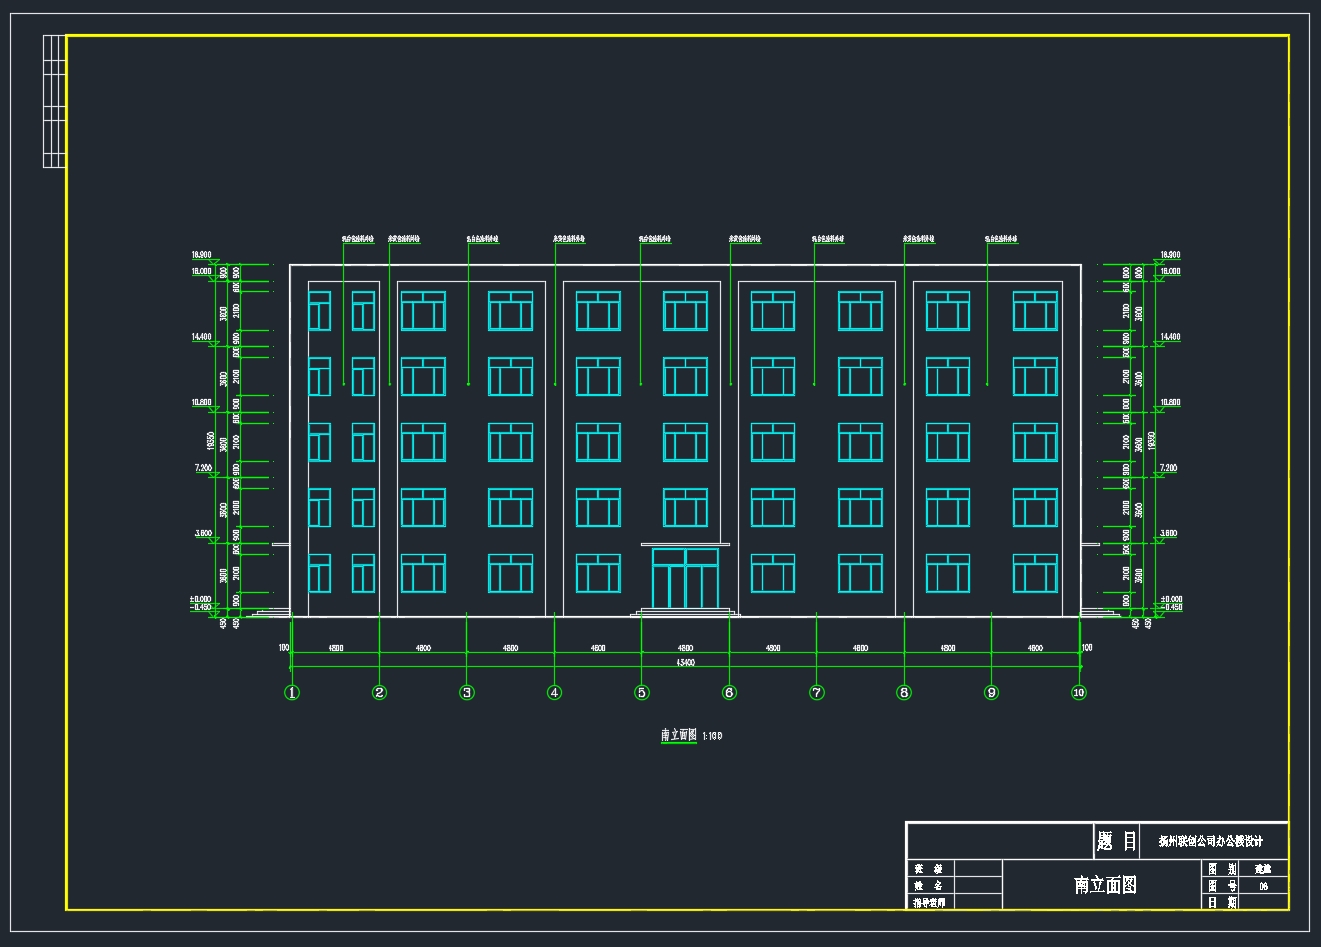Screen dimensions: 1321x947
Task: Click the 18.900 elevation marker at left
Action: click(x=202, y=255)
